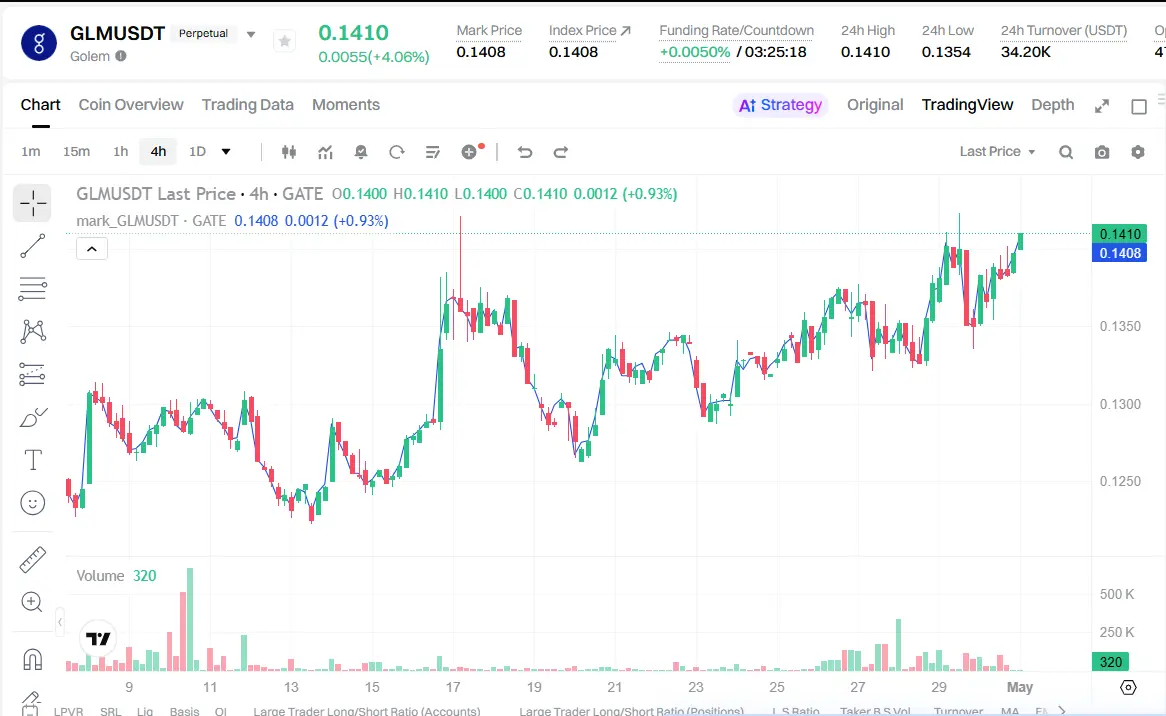Viewport: 1166px width, 716px height.
Task: Open chart settings gear icon
Action: coord(1138,152)
